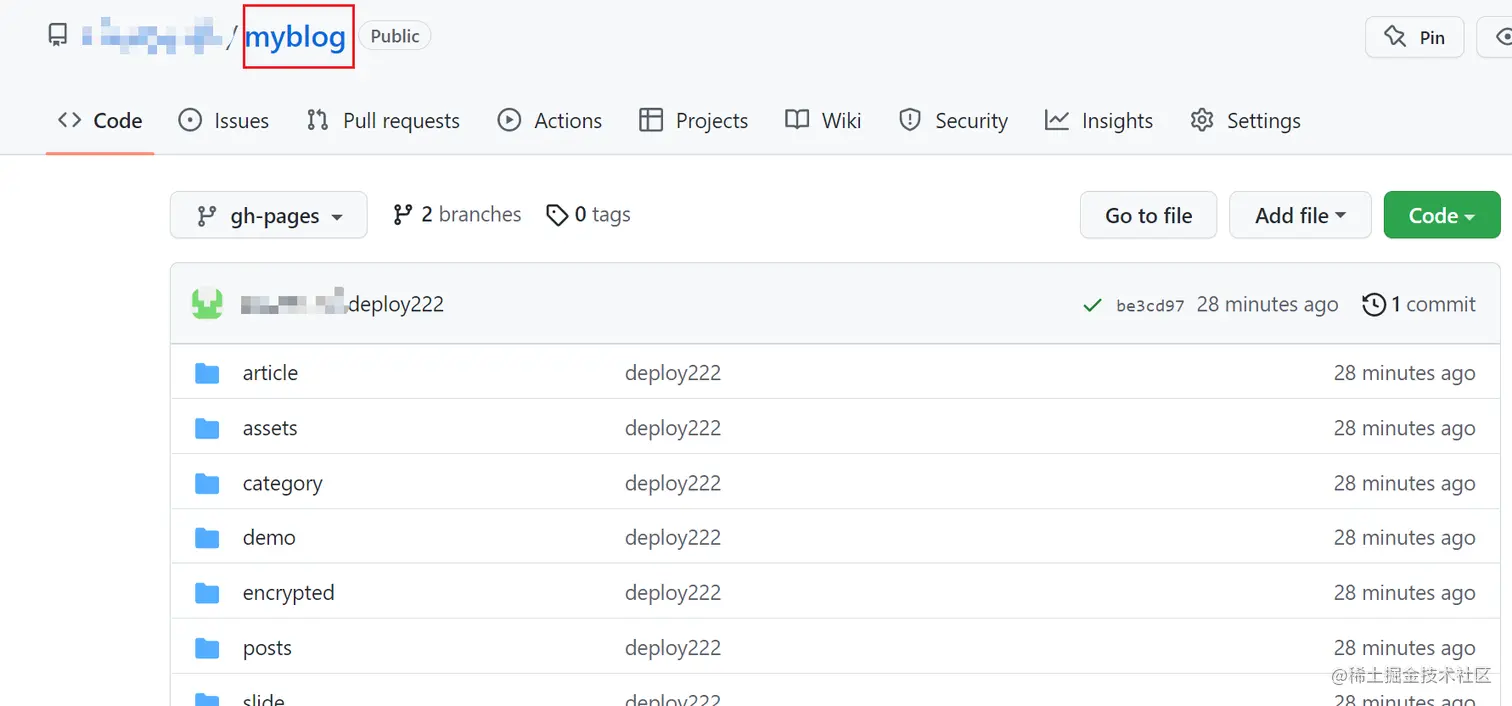Viewport: 1512px width, 706px height.
Task: Open the demo folder
Action: coord(269,538)
